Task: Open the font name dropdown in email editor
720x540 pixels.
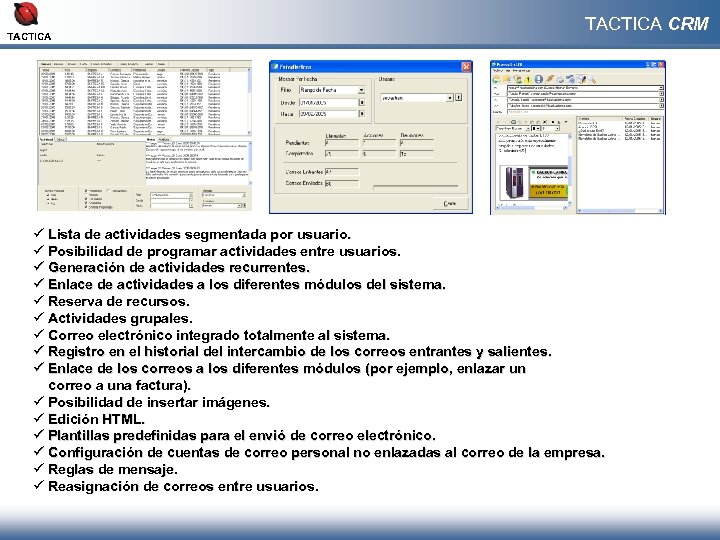Action: (x=528, y=129)
